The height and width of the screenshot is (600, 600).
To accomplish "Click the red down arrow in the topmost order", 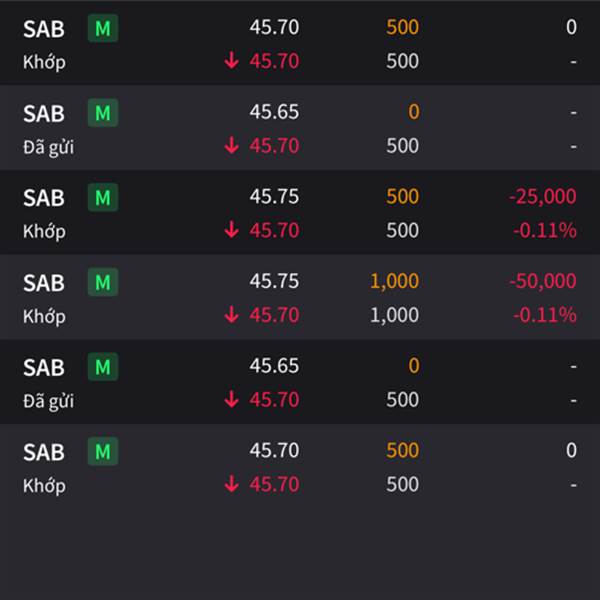I will 232,60.
